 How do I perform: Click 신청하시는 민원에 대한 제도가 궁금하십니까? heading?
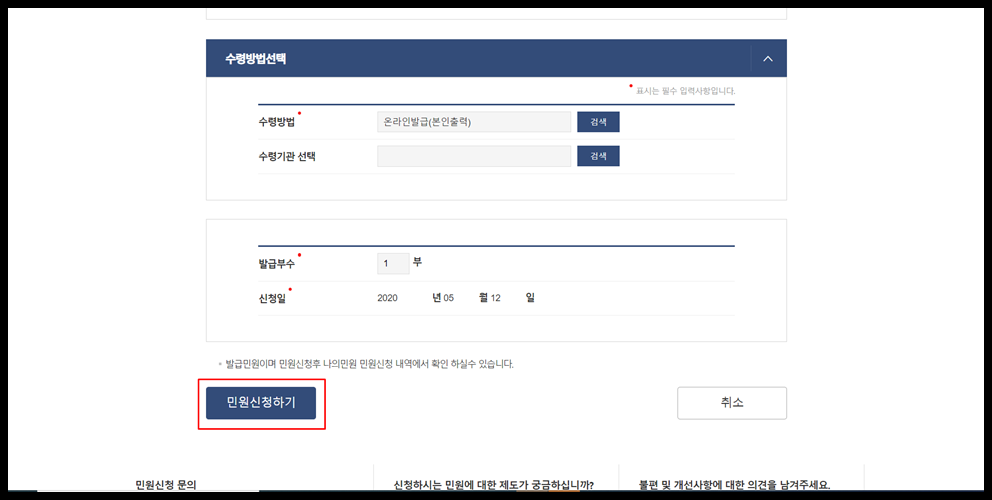click(494, 485)
